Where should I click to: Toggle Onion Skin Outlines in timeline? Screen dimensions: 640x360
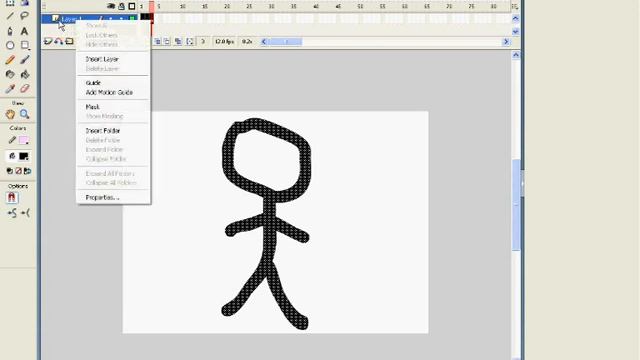coord(167,41)
